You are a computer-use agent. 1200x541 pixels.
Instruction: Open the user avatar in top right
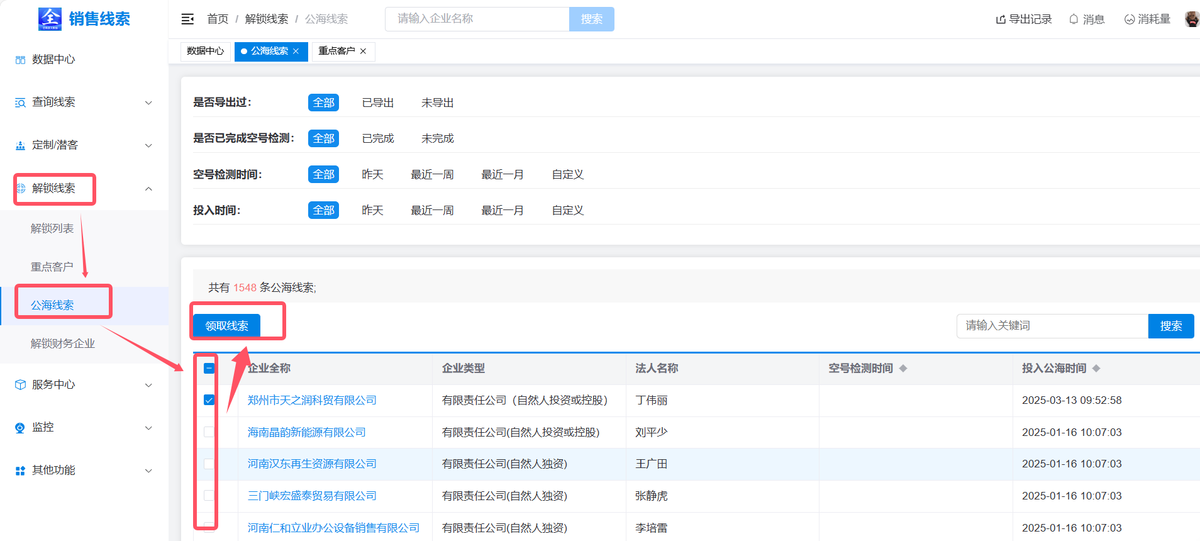click(x=1191, y=19)
